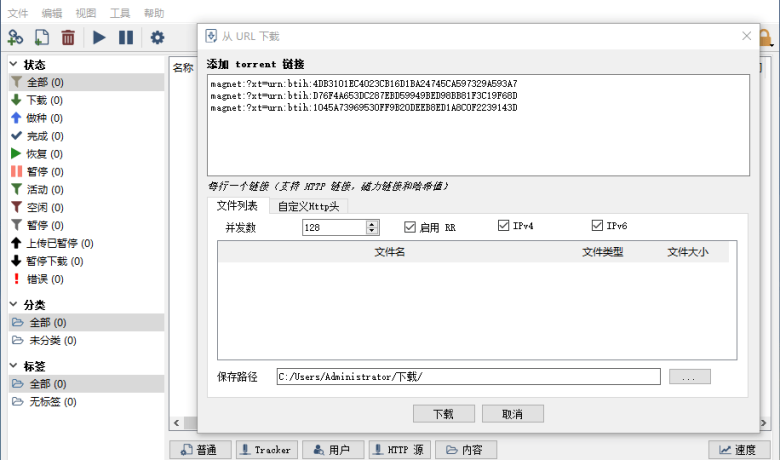The width and height of the screenshot is (780, 460).
Task: Click the resume play toolbar icon
Action: point(99,37)
